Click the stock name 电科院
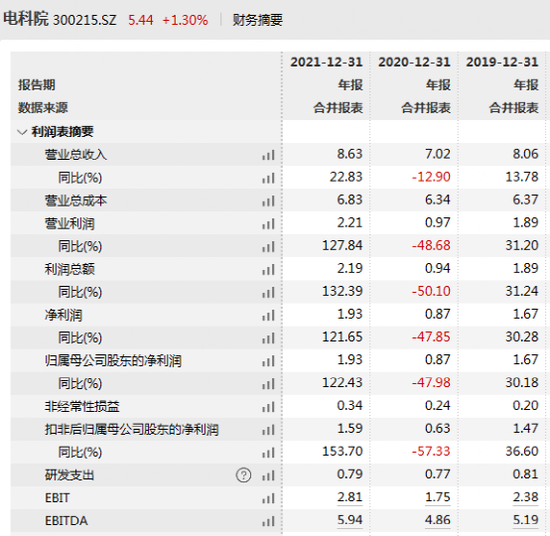The height and width of the screenshot is (536, 550). (x=26, y=19)
